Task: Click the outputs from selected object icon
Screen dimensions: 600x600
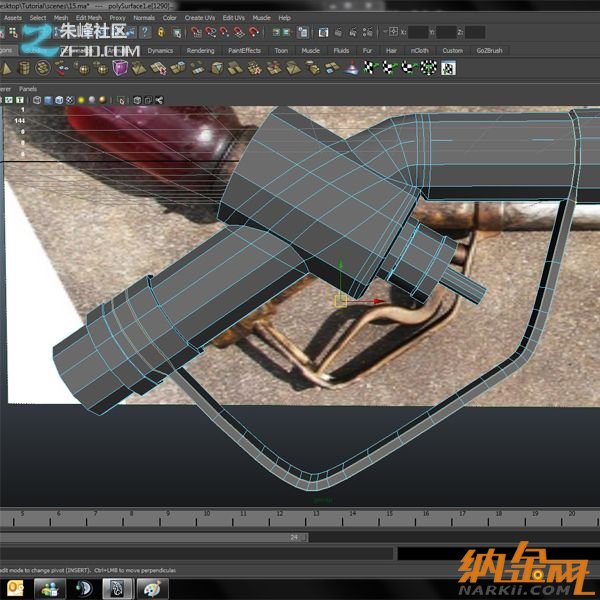Action: 287,33
